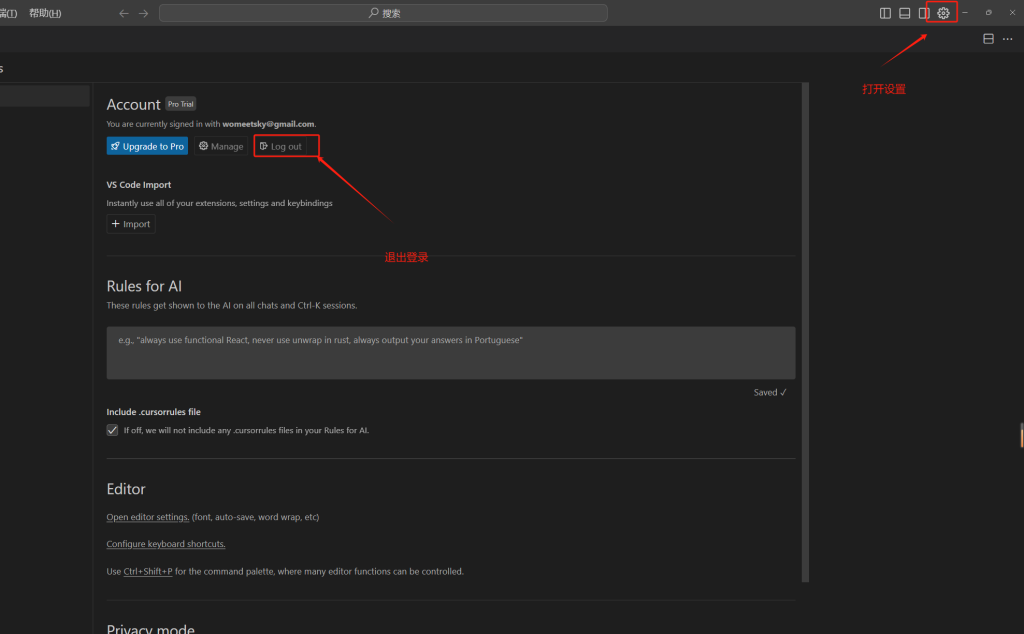
Task: Open Cursor settings via the gear icon
Action: pos(943,13)
